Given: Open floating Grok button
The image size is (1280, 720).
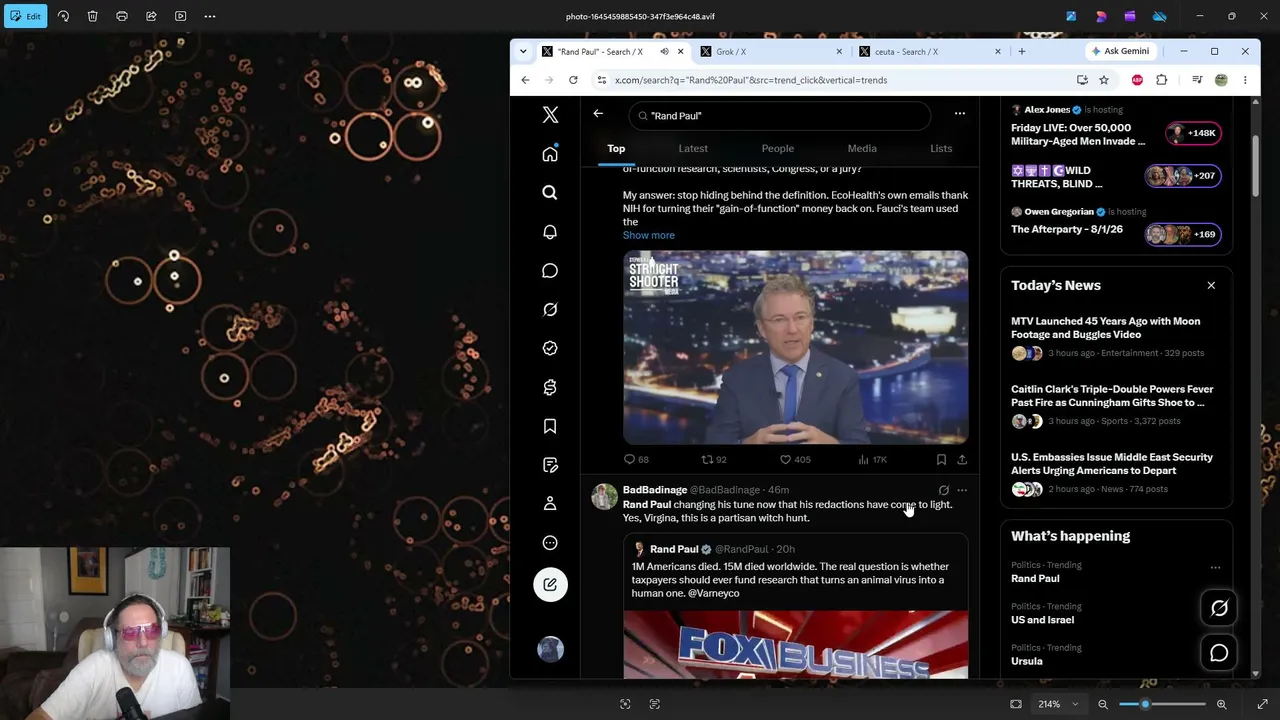Looking at the screenshot, I should click(1219, 608).
